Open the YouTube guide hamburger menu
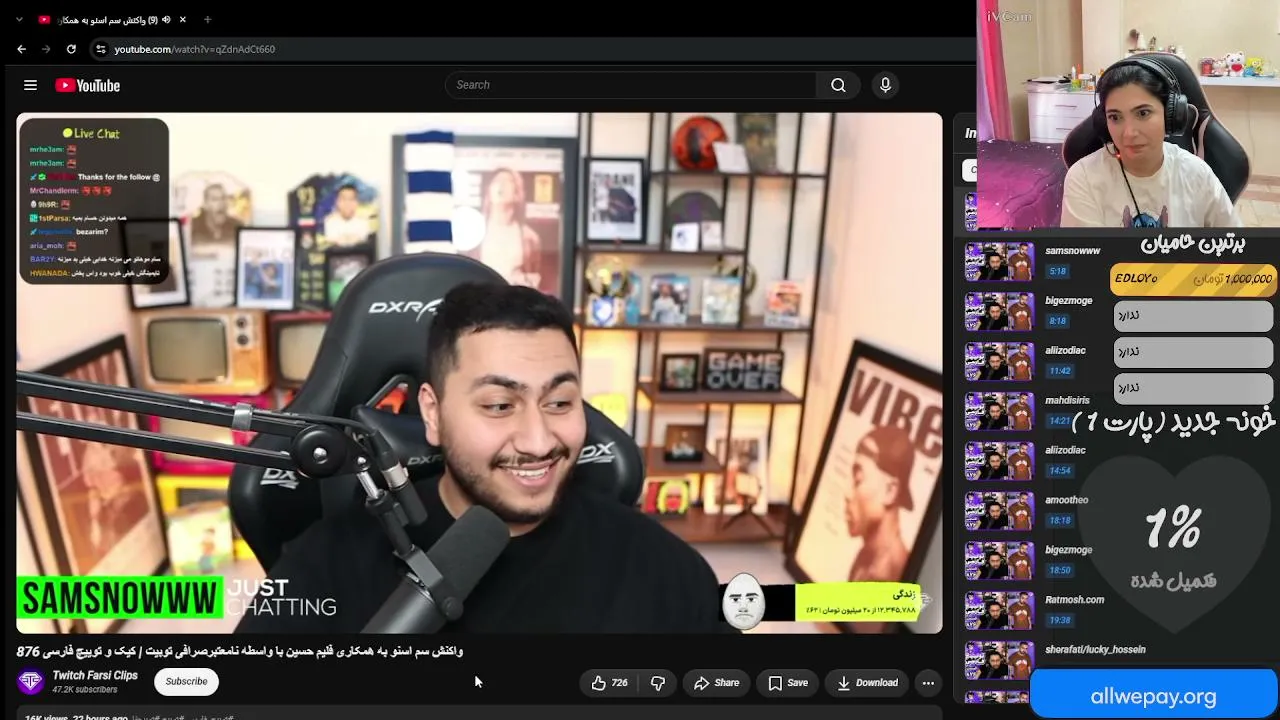Screen dimensions: 1280x720 coord(30,86)
